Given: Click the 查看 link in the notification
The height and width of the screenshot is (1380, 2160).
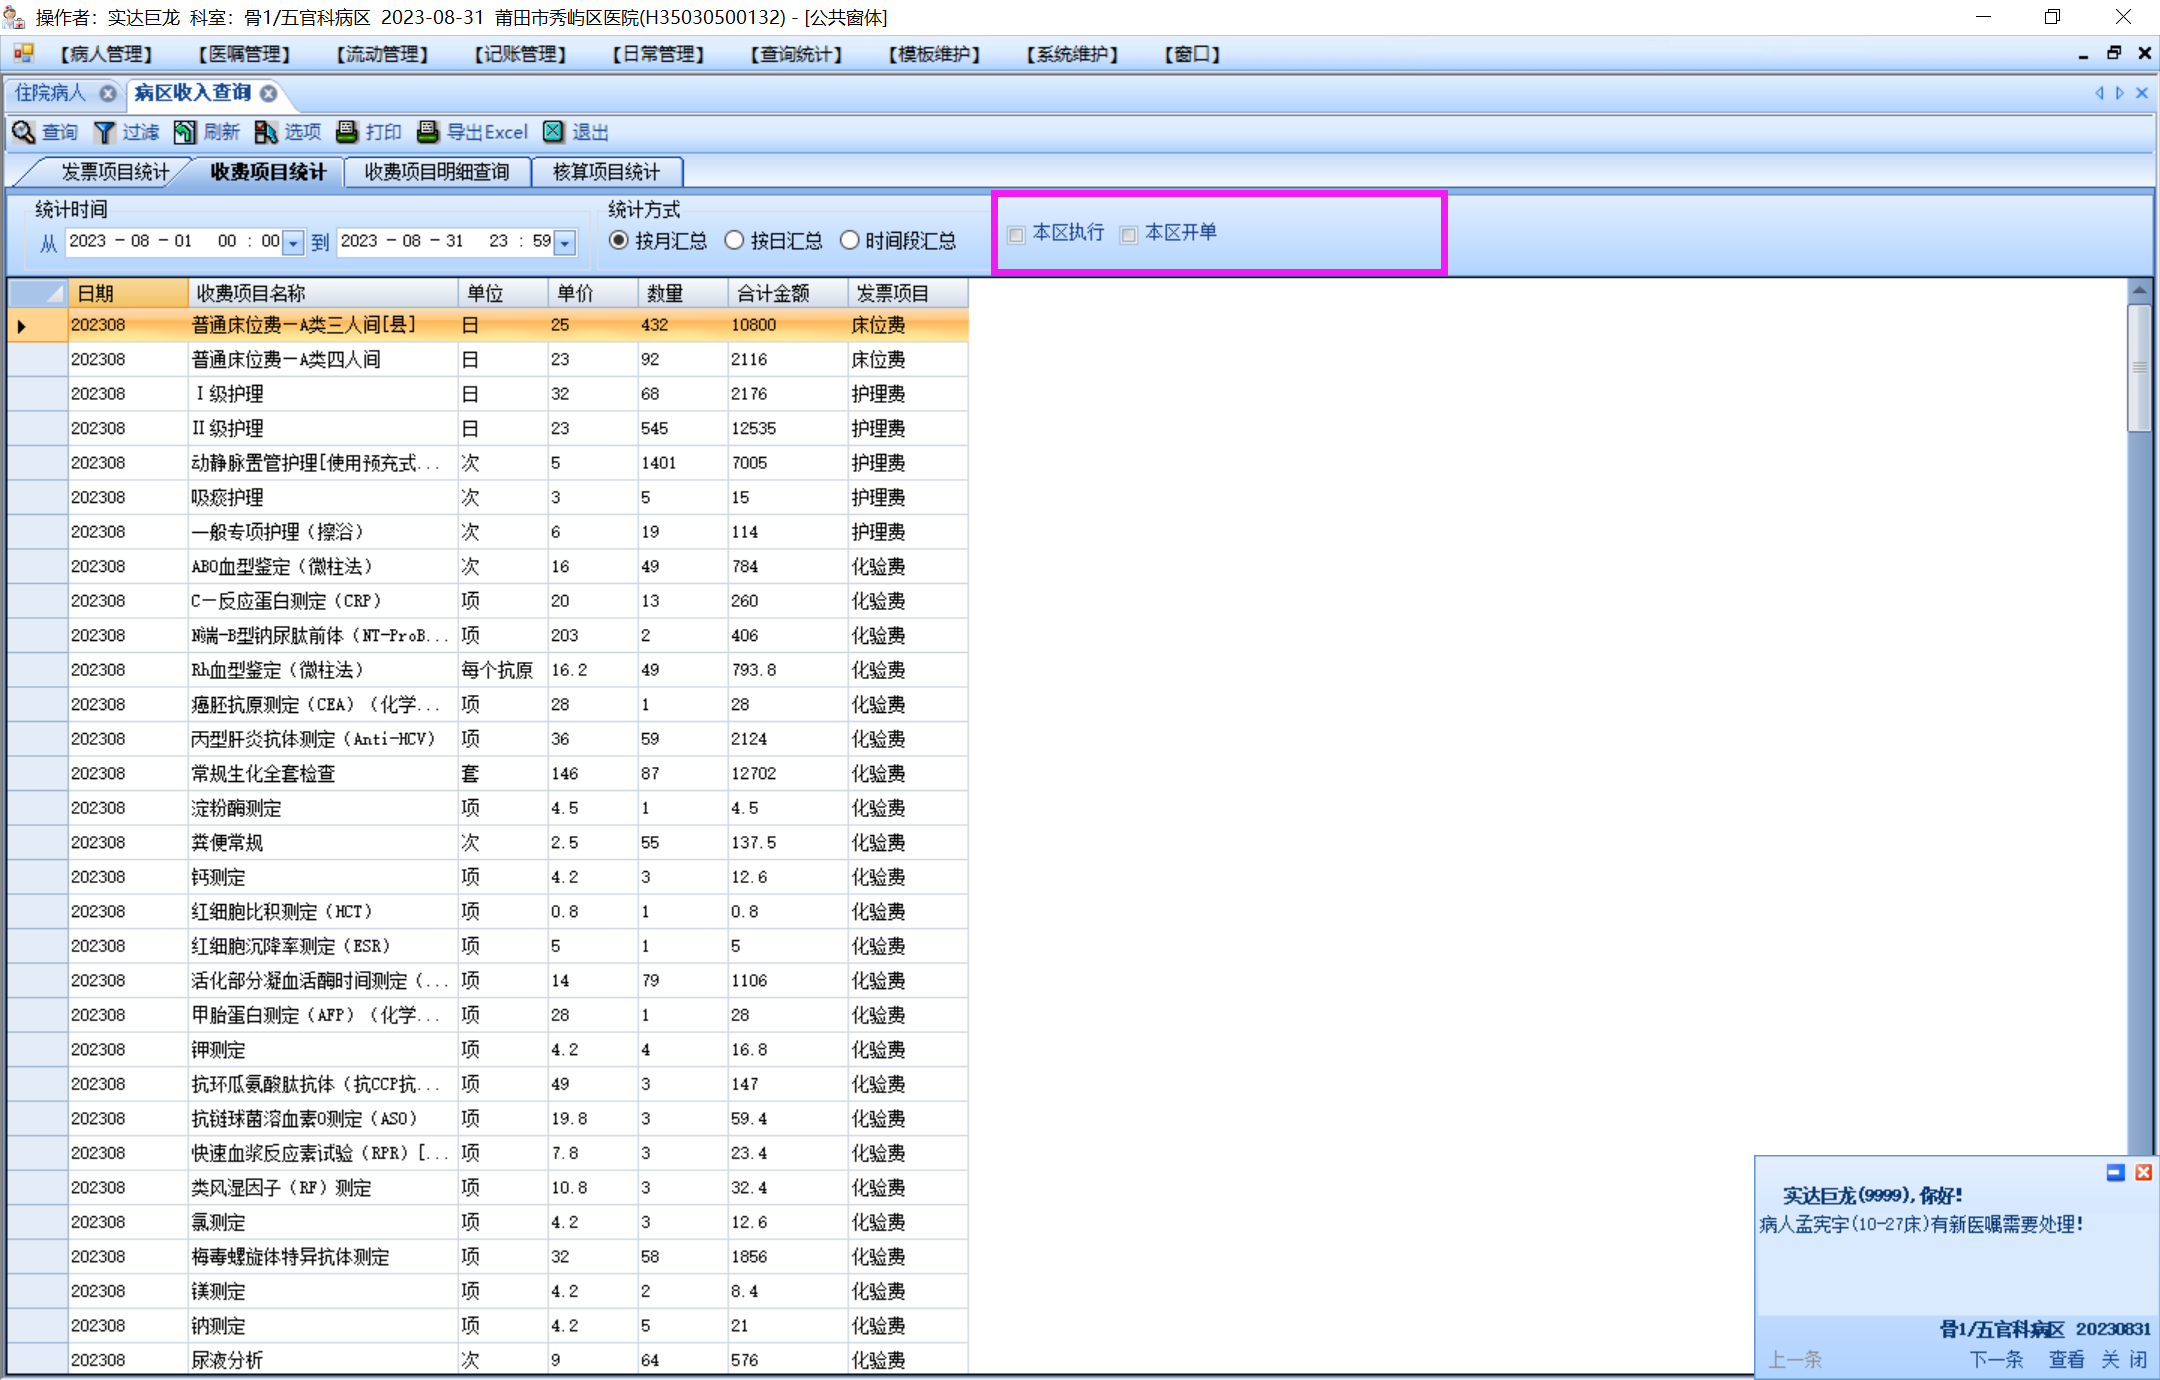Looking at the screenshot, I should (x=2066, y=1359).
